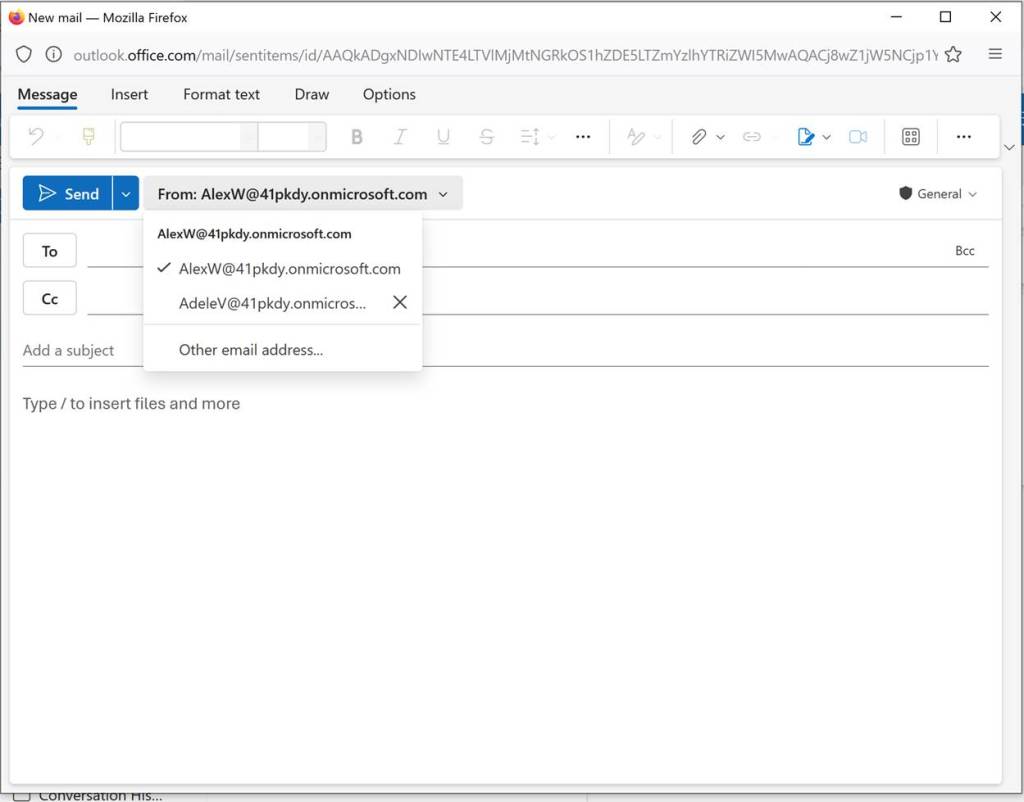
Task: Switch to the Insert tab
Action: [129, 94]
